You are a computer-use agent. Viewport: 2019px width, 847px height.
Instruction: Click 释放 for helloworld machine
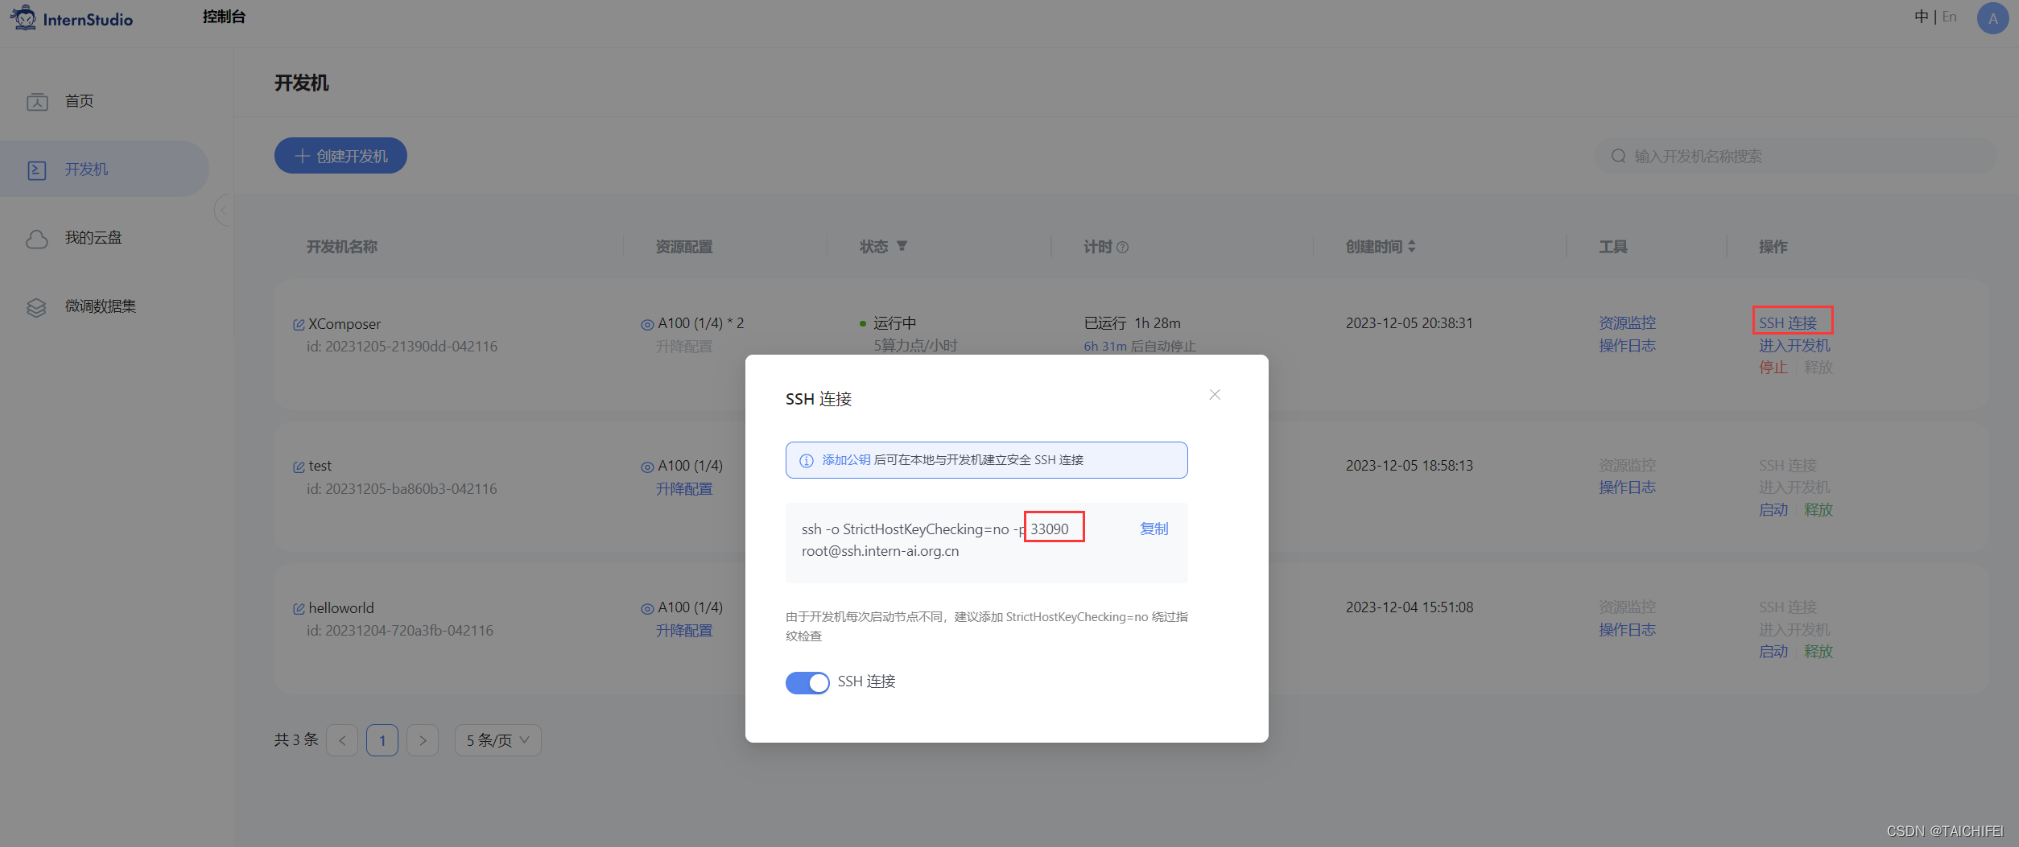tap(1818, 651)
